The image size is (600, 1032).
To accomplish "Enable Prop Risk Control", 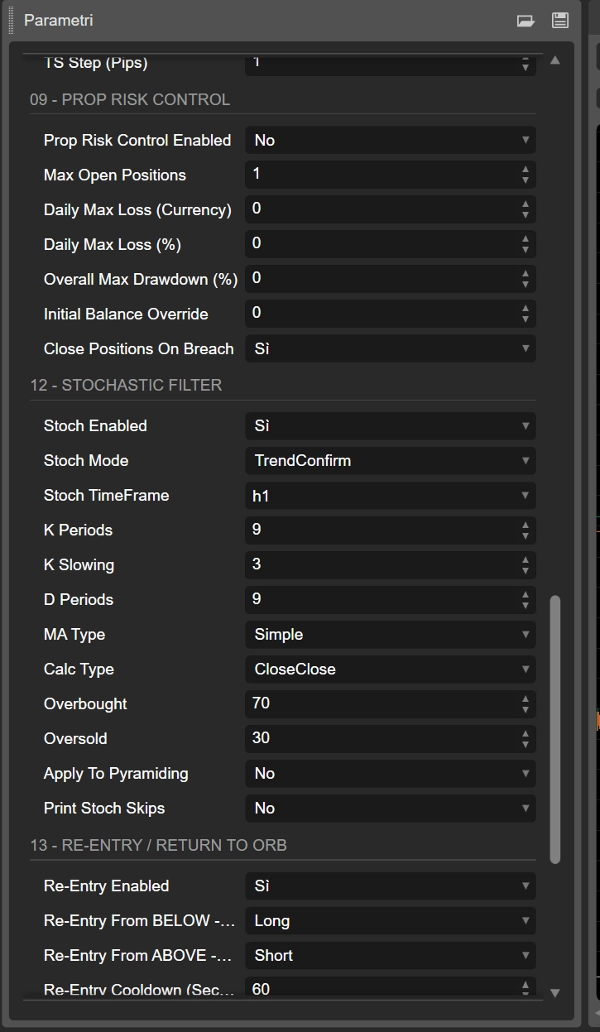I will 390,140.
